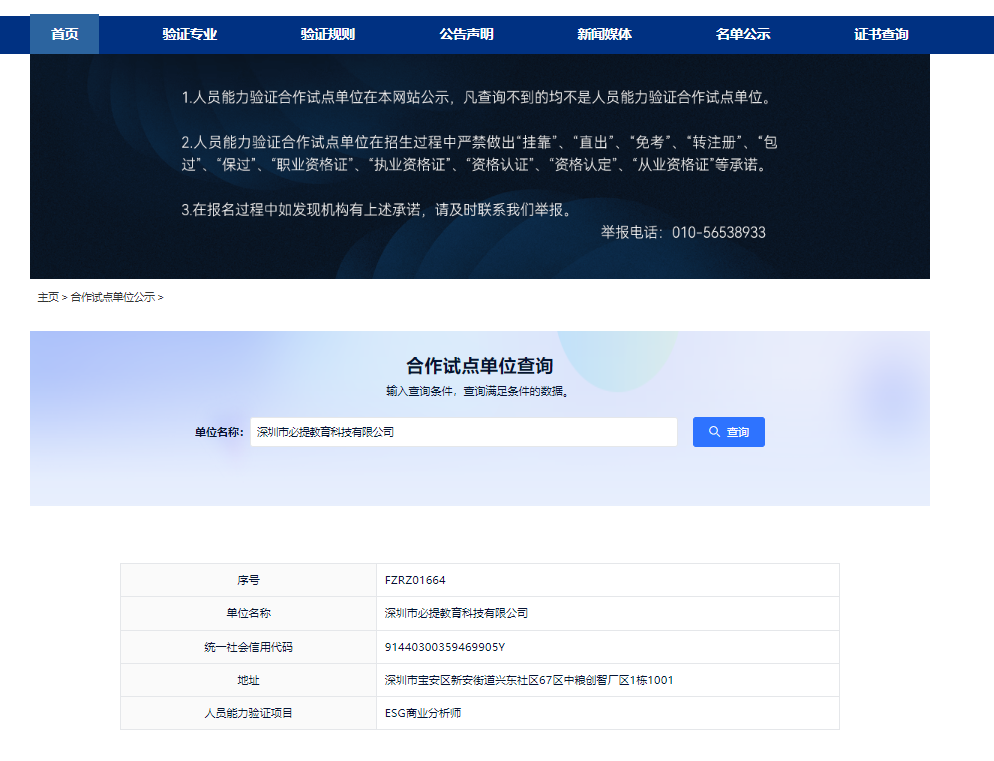Screen dimensions: 994x761
Task: Click inside the 单位名称 input field
Action: [465, 431]
